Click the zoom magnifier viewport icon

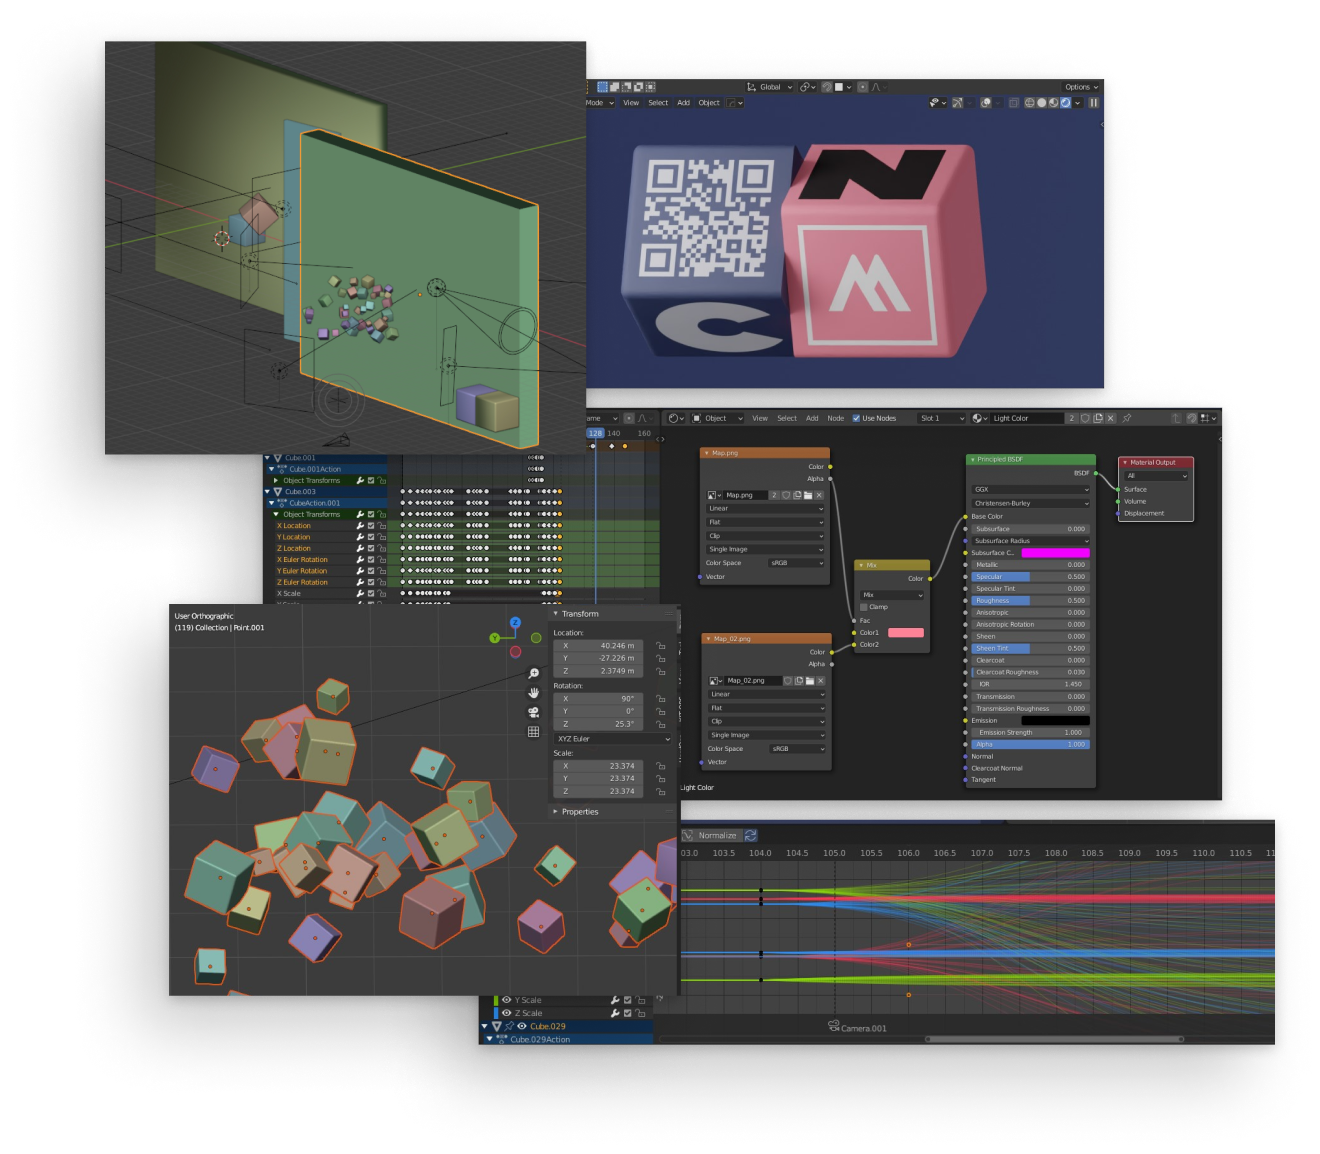coord(534,674)
